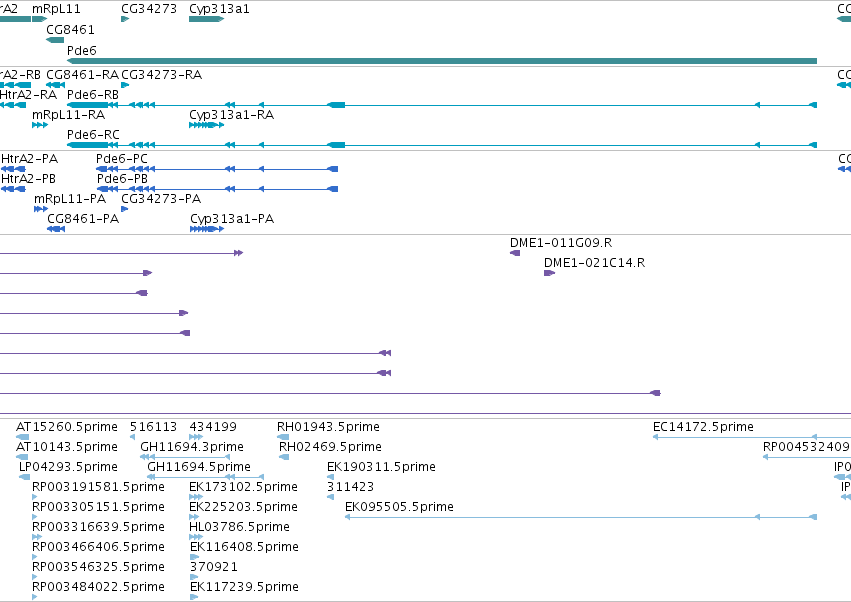The height and width of the screenshot is (602, 851).
Task: Click the EK116408.5prime EST label
Action: click(244, 548)
